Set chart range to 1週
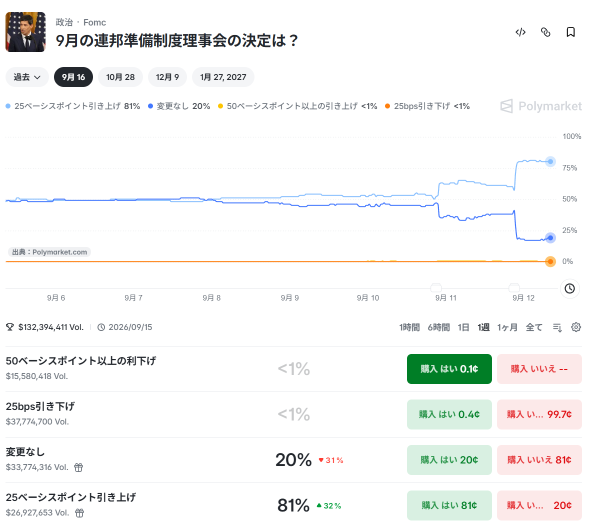The height and width of the screenshot is (521, 590). click(484, 327)
